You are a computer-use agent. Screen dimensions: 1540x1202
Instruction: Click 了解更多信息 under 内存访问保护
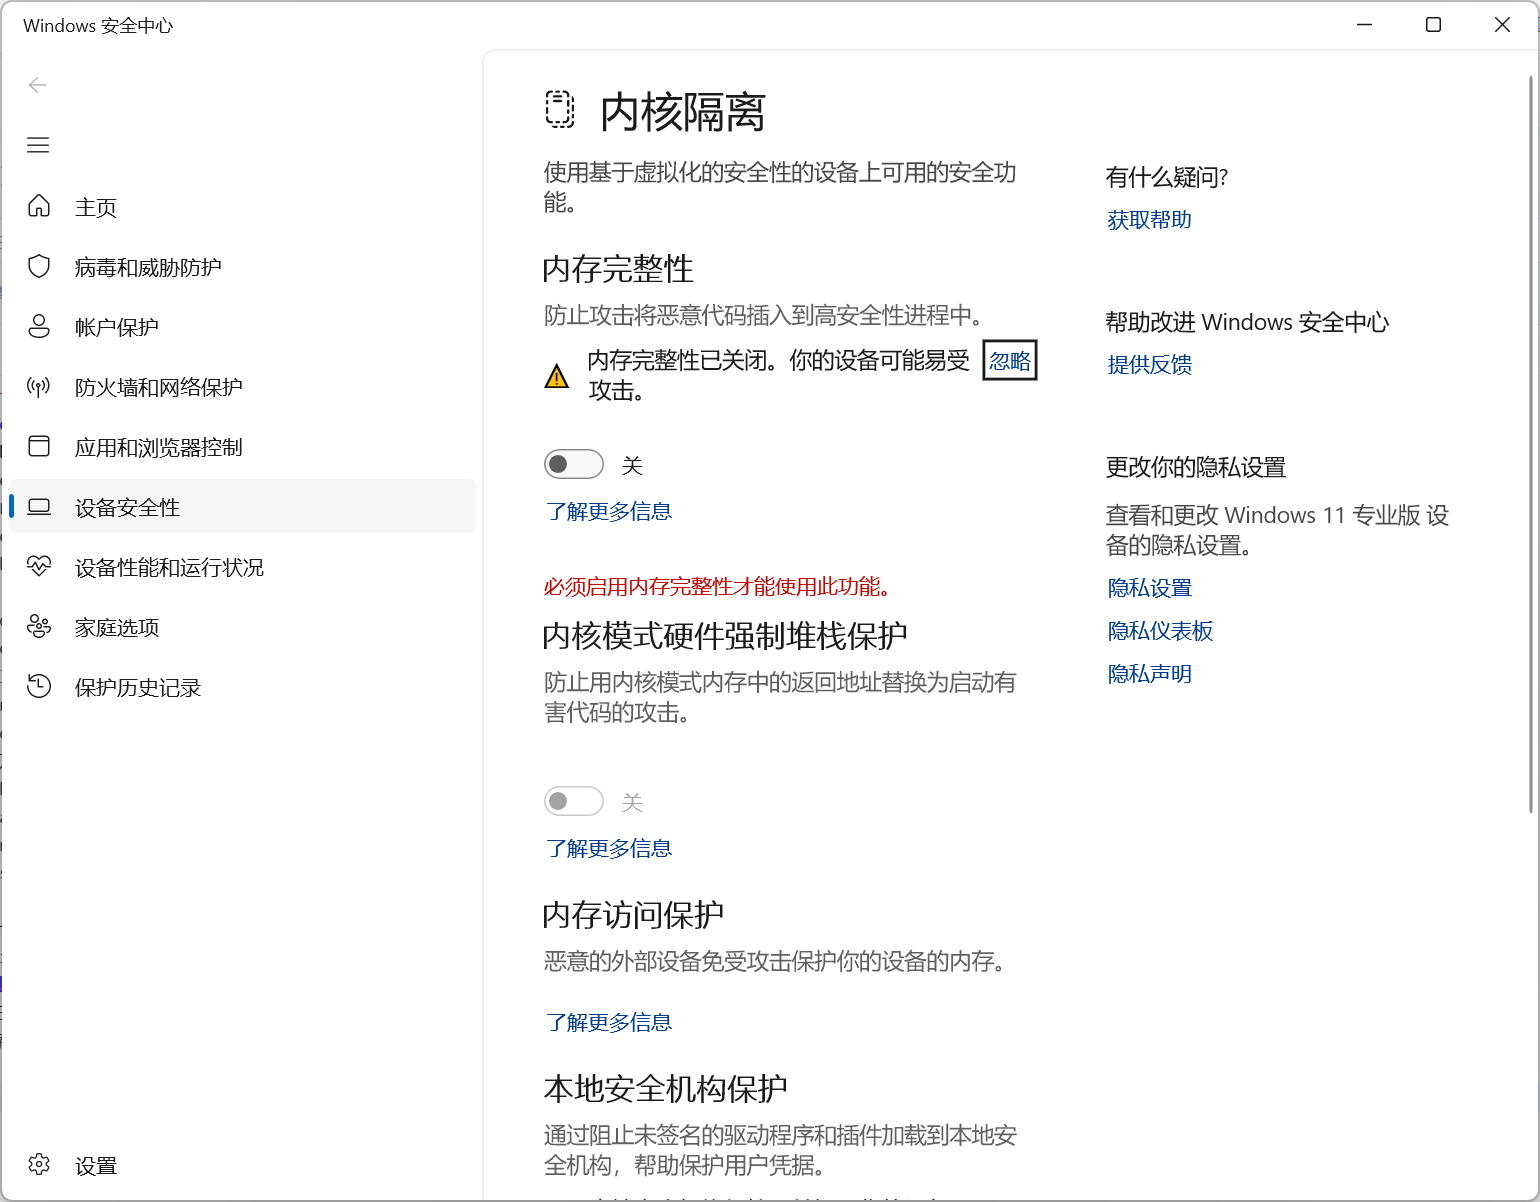(x=608, y=1022)
